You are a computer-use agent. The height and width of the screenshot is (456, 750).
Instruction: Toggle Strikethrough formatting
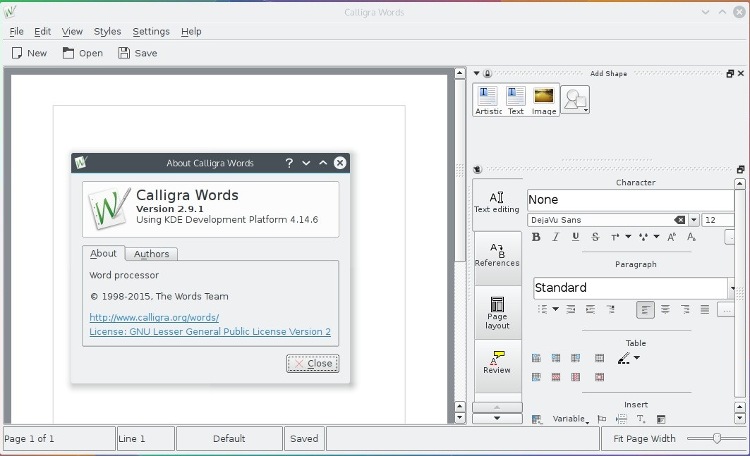pyautogui.click(x=595, y=237)
